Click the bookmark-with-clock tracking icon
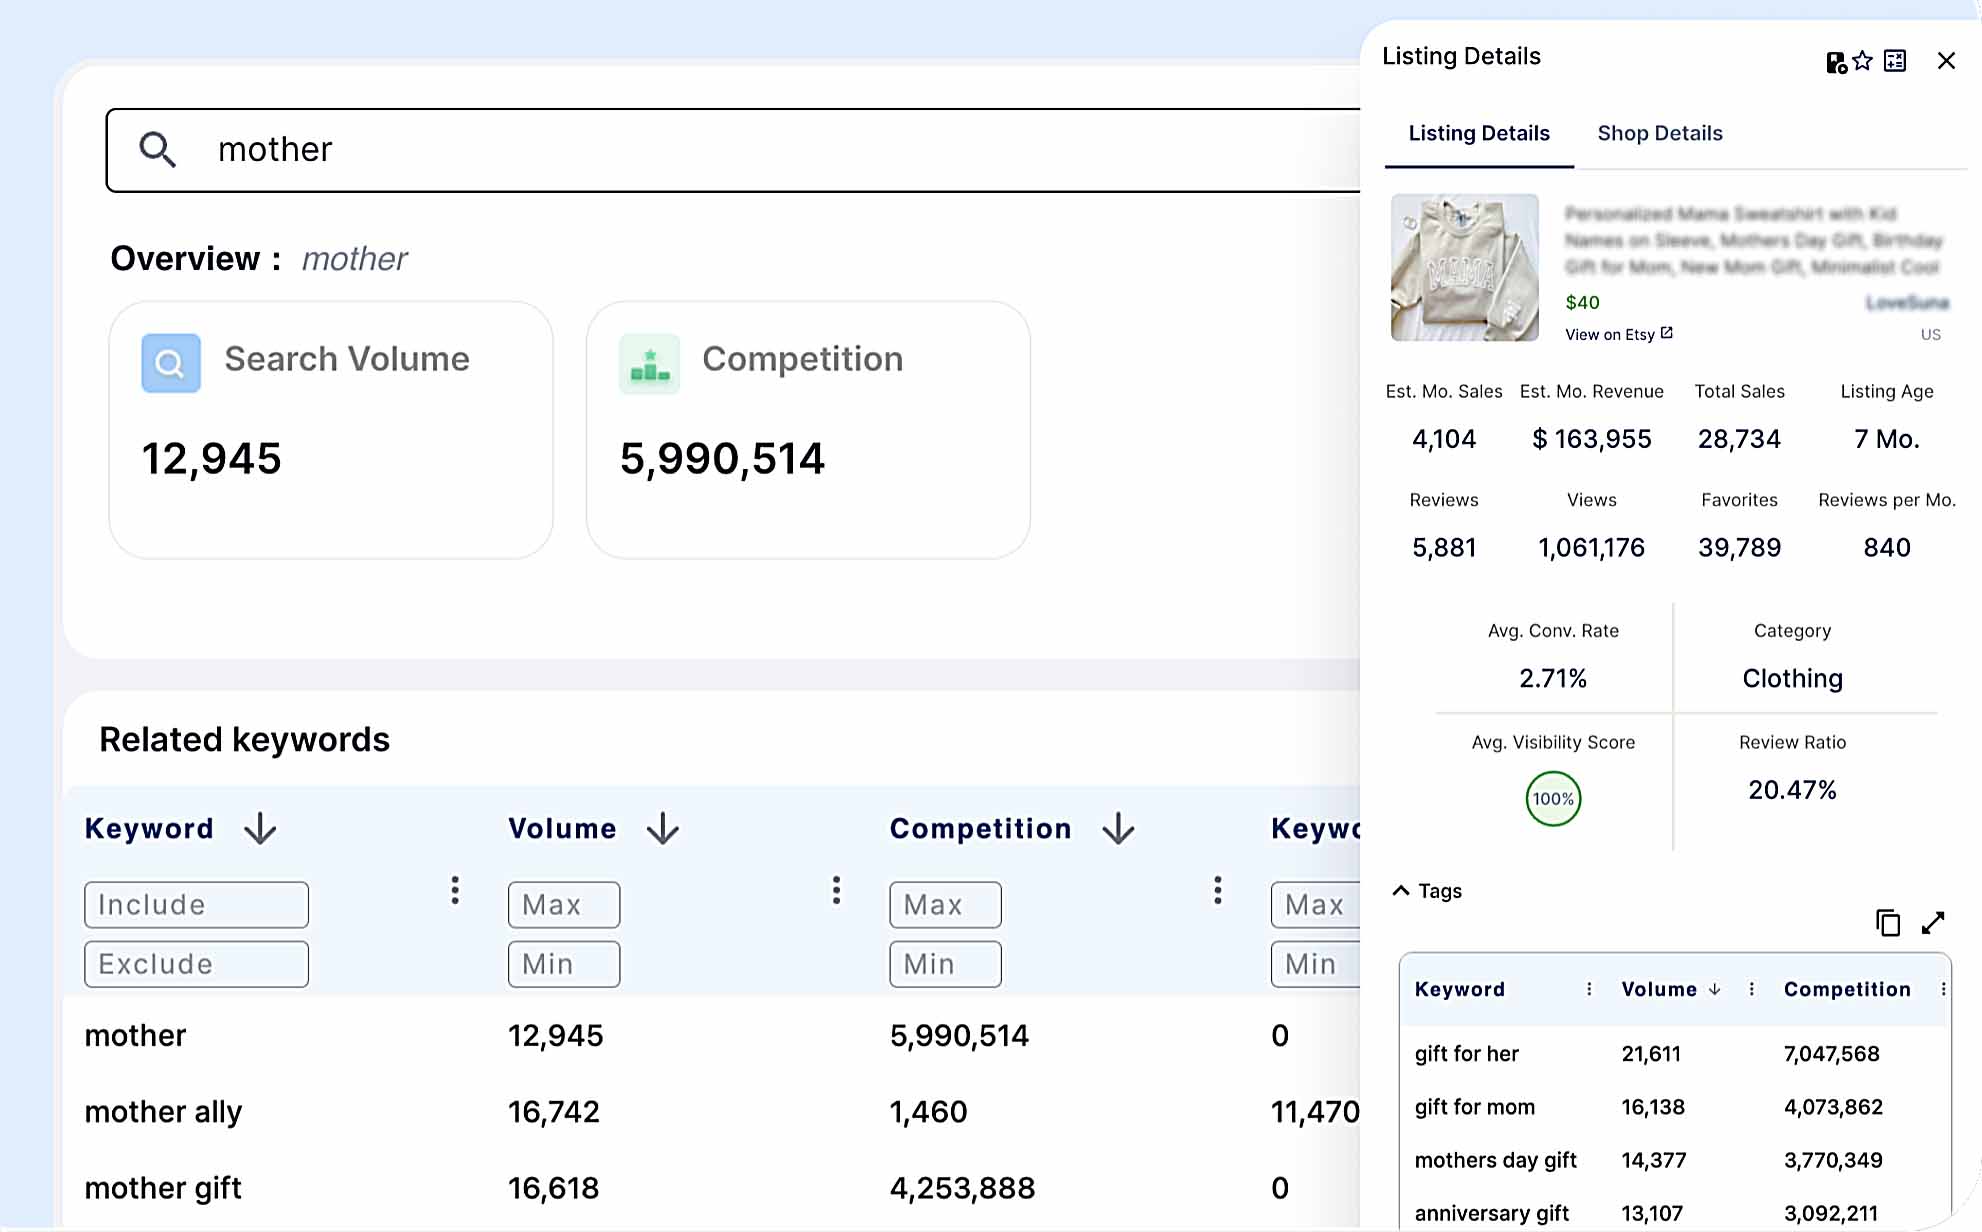This screenshot has width=1982, height=1232. click(1834, 61)
